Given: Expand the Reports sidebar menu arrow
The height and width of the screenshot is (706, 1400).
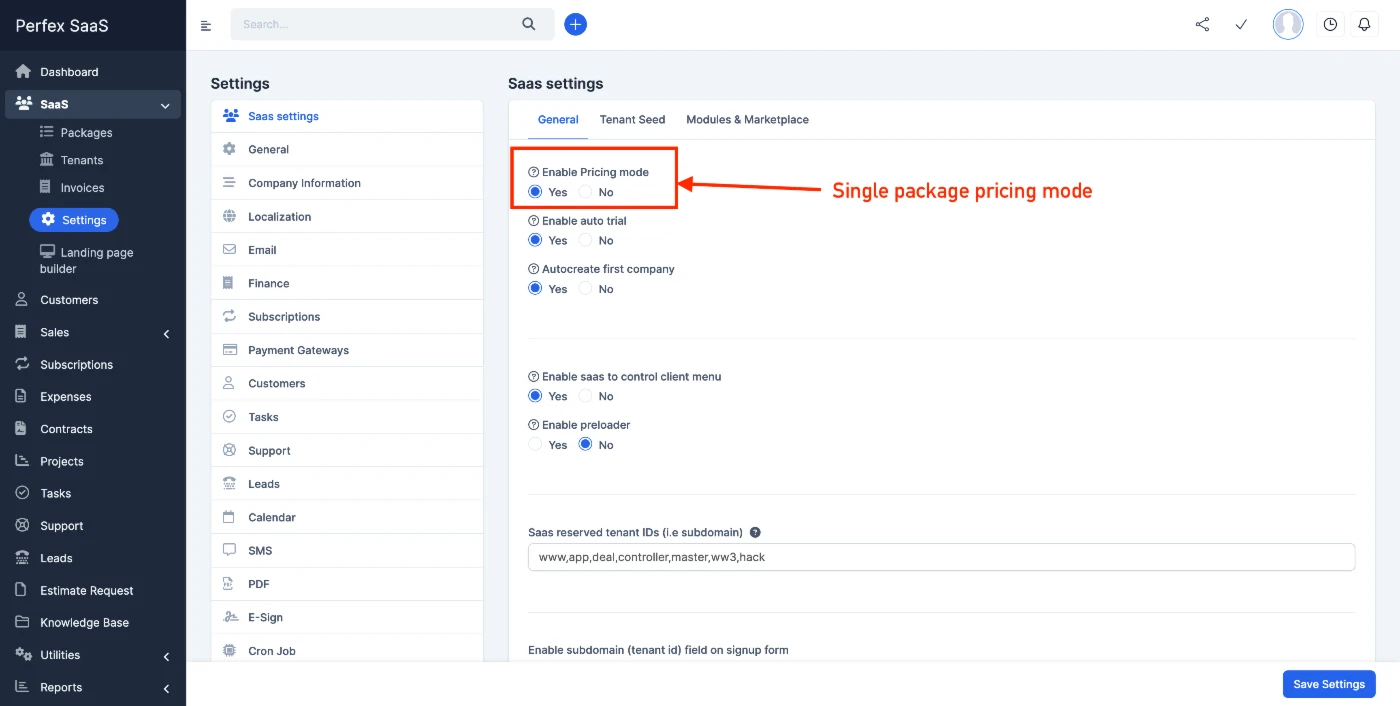Looking at the screenshot, I should point(167,688).
